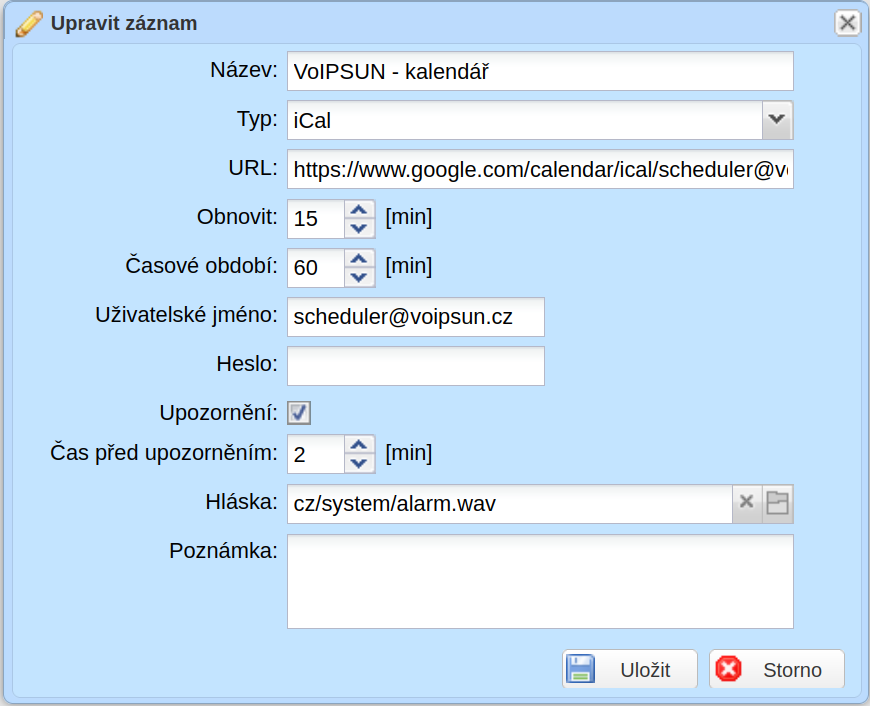Click the Heslo label

(247, 364)
